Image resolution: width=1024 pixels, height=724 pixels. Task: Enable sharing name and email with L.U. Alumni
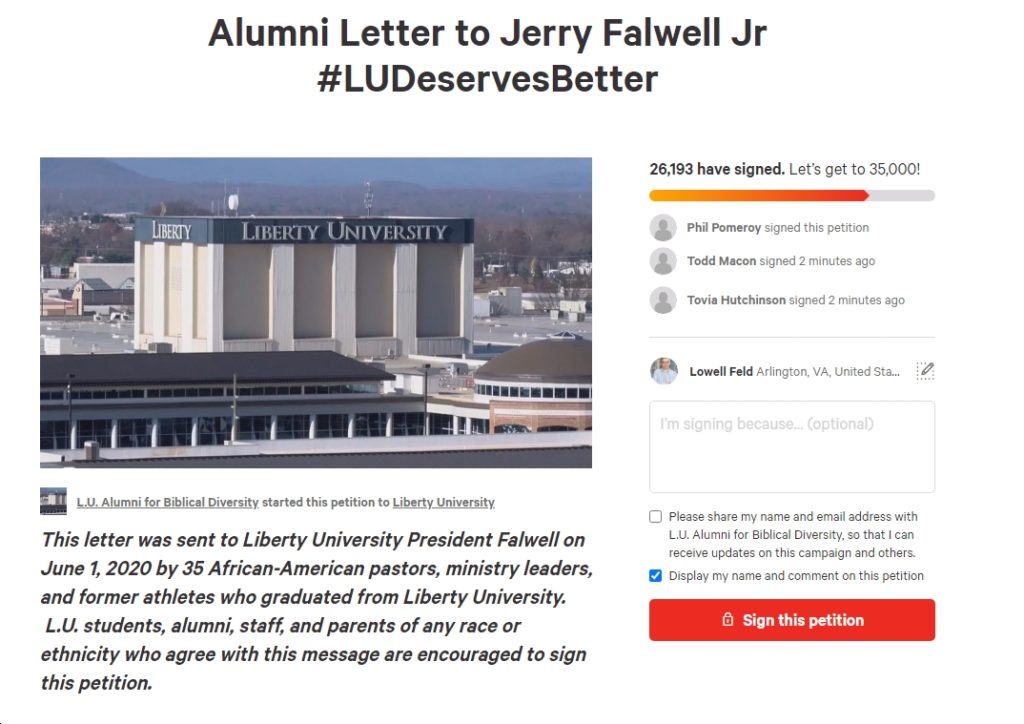pos(656,516)
